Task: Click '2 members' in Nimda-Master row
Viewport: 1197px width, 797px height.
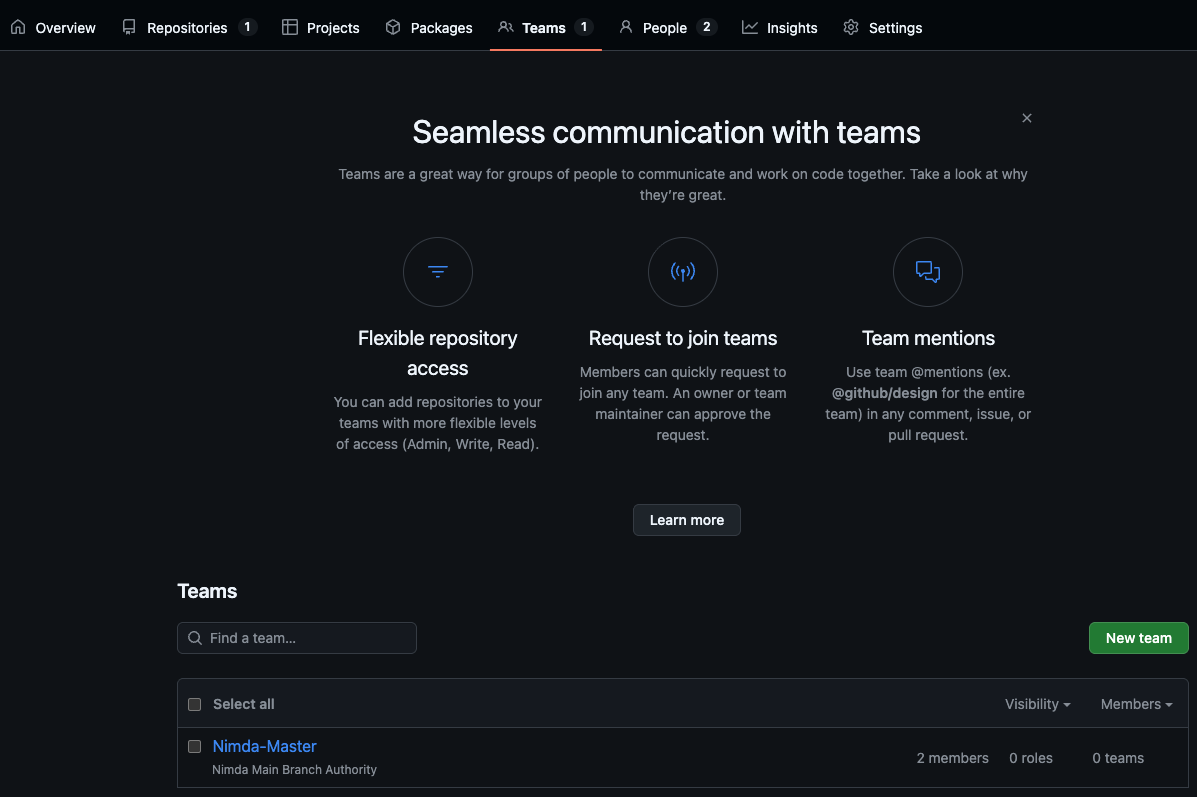Action: [952, 758]
